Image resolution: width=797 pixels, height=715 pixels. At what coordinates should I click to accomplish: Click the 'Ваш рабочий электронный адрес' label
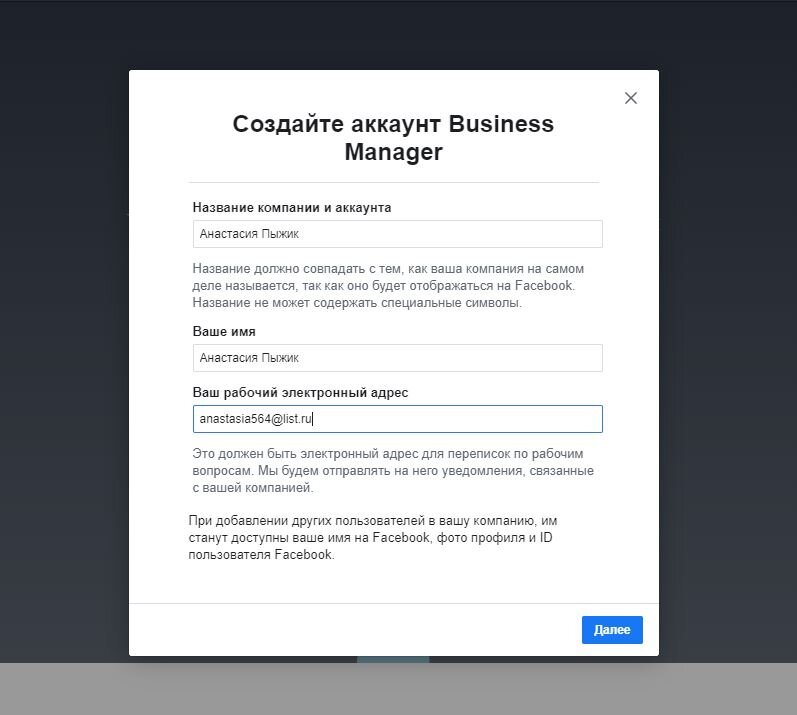click(300, 392)
